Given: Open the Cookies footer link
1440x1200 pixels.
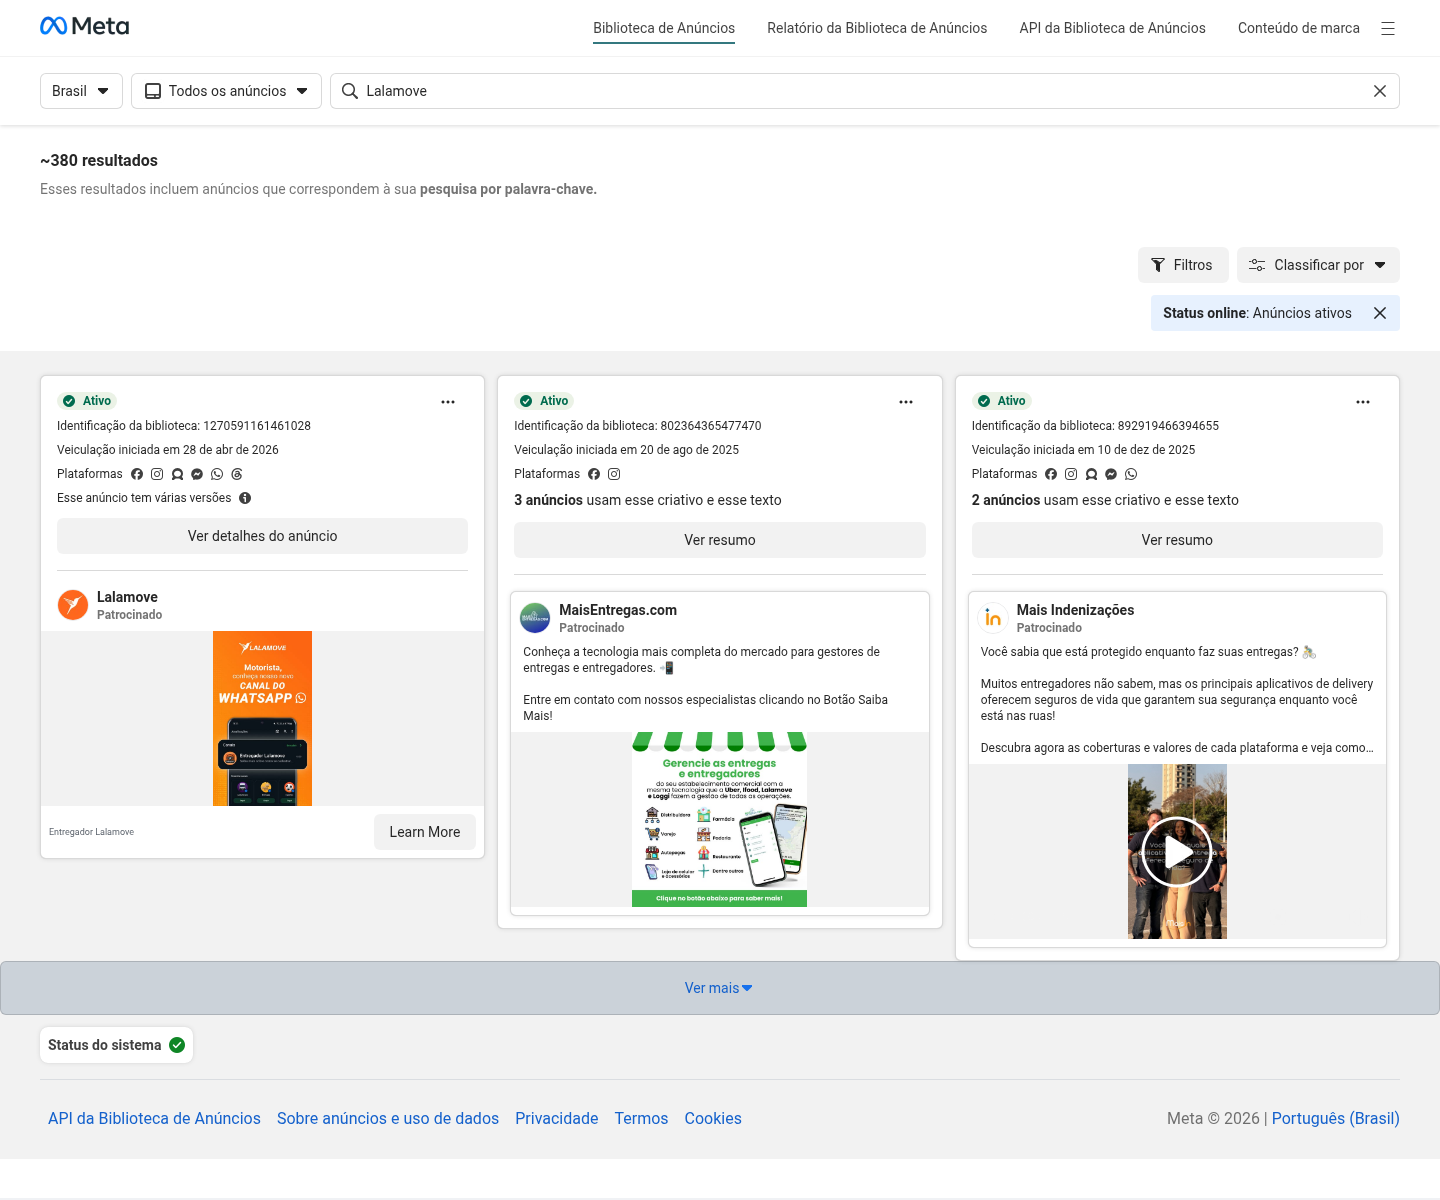Looking at the screenshot, I should (713, 1118).
